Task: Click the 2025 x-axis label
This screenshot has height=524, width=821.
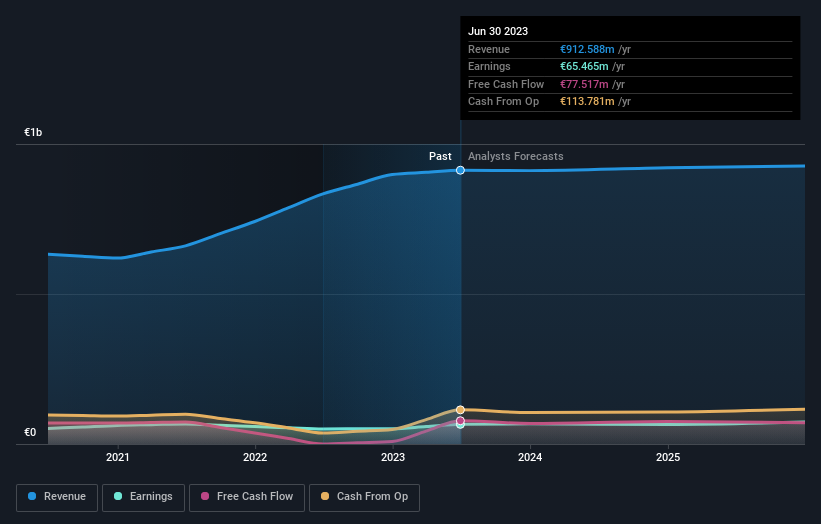Action: (x=668, y=458)
